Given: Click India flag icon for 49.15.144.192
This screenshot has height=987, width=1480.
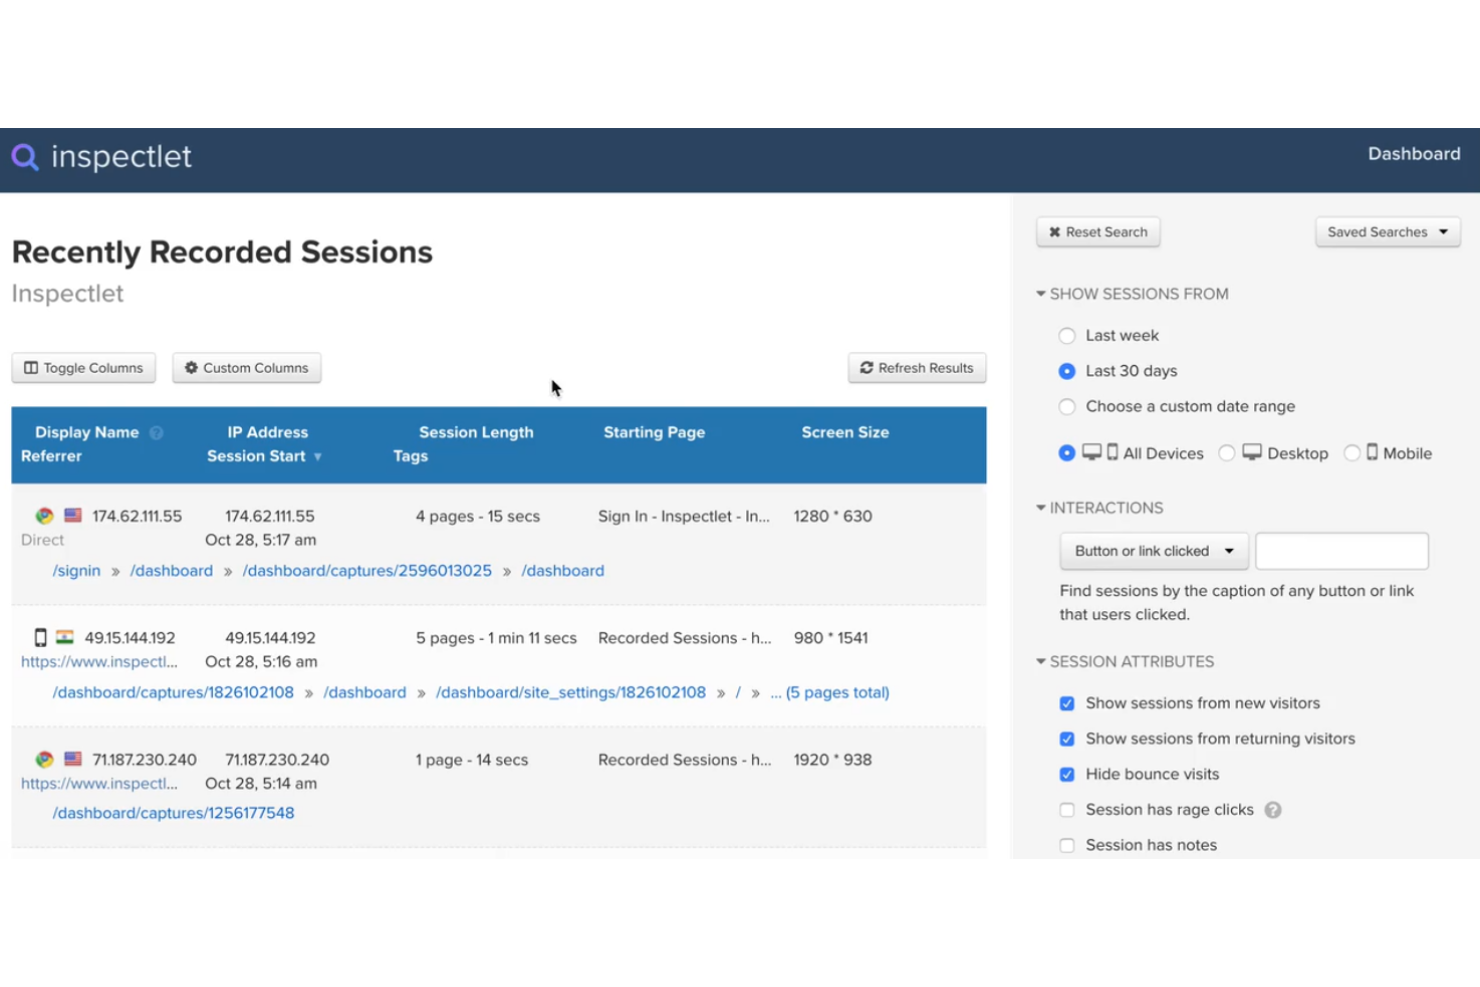Looking at the screenshot, I should click(x=65, y=637).
